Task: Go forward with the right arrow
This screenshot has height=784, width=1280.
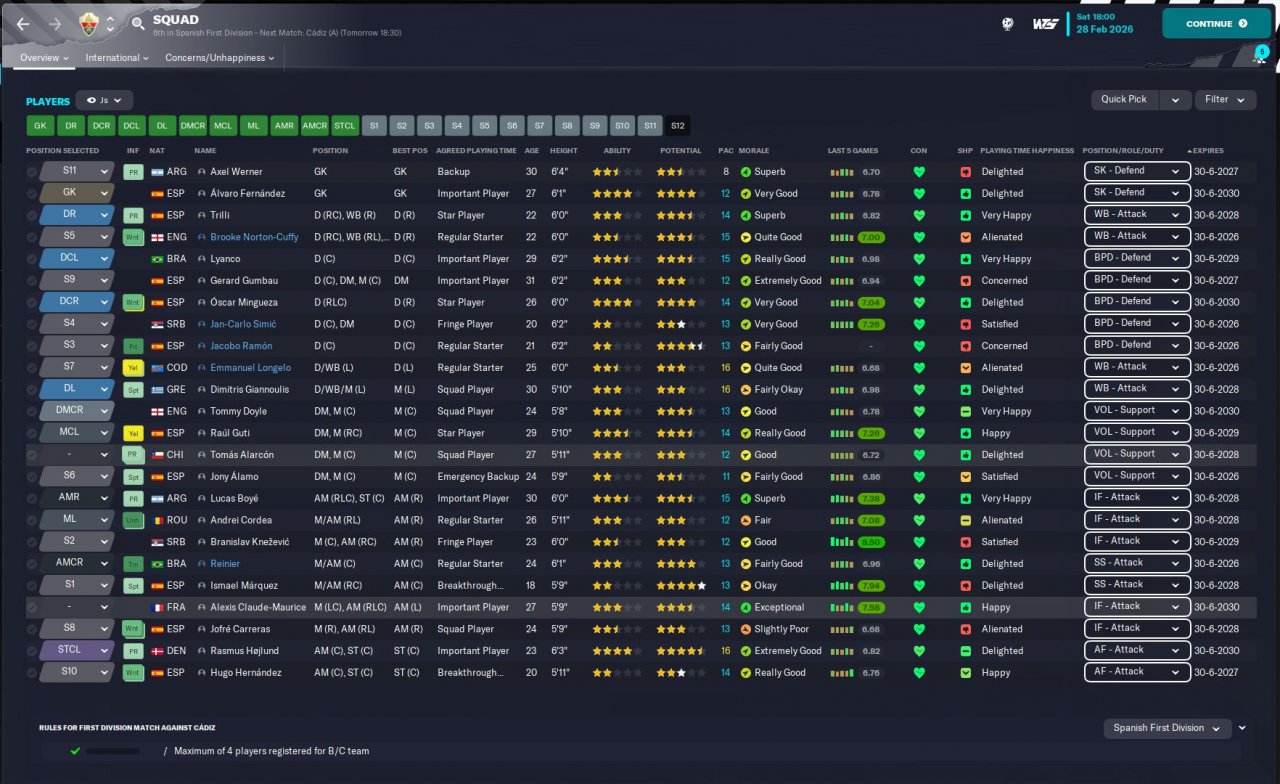Action: [55, 23]
